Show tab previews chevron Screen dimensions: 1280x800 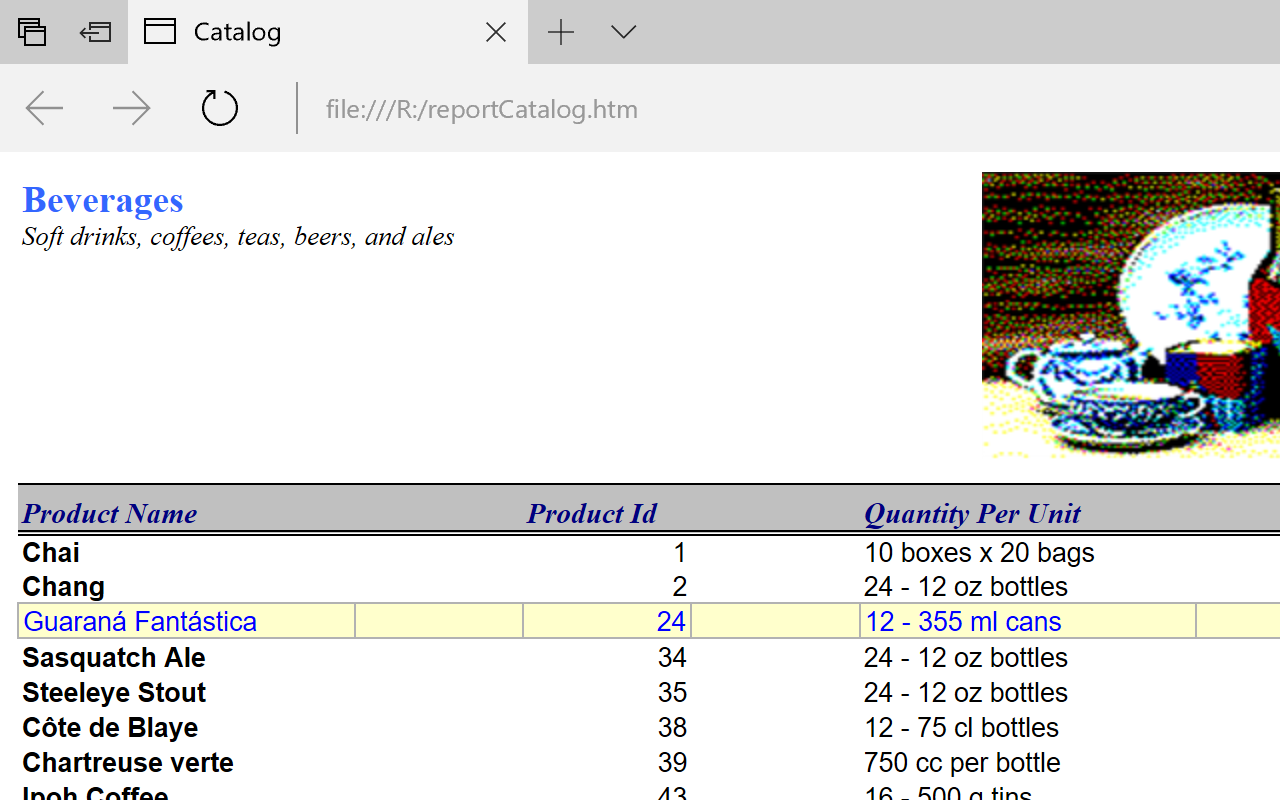(x=623, y=32)
